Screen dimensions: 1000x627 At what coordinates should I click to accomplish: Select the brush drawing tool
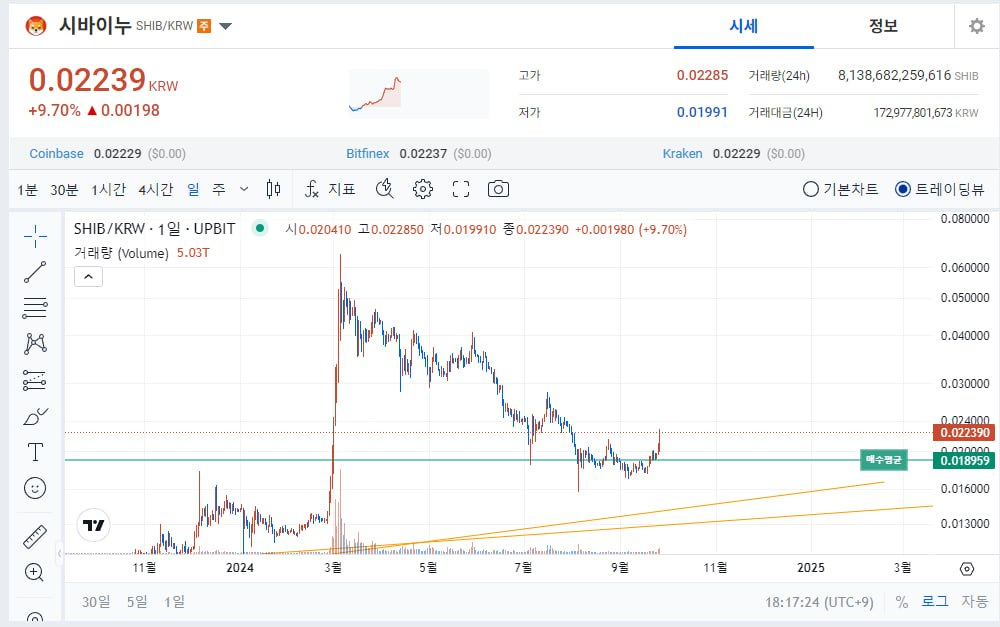(35, 417)
